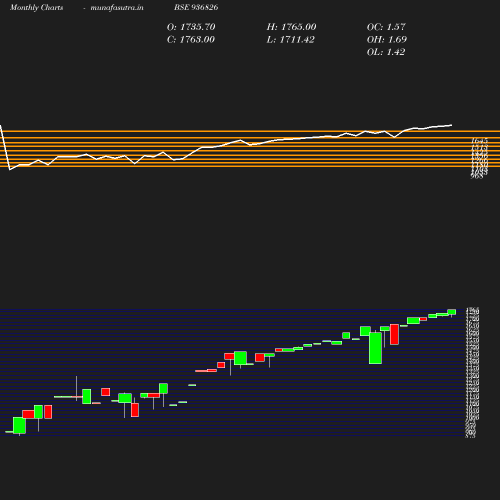Click the 'OL: 1.42' value
Viewport: 500px width, 500px height.
pos(386,52)
